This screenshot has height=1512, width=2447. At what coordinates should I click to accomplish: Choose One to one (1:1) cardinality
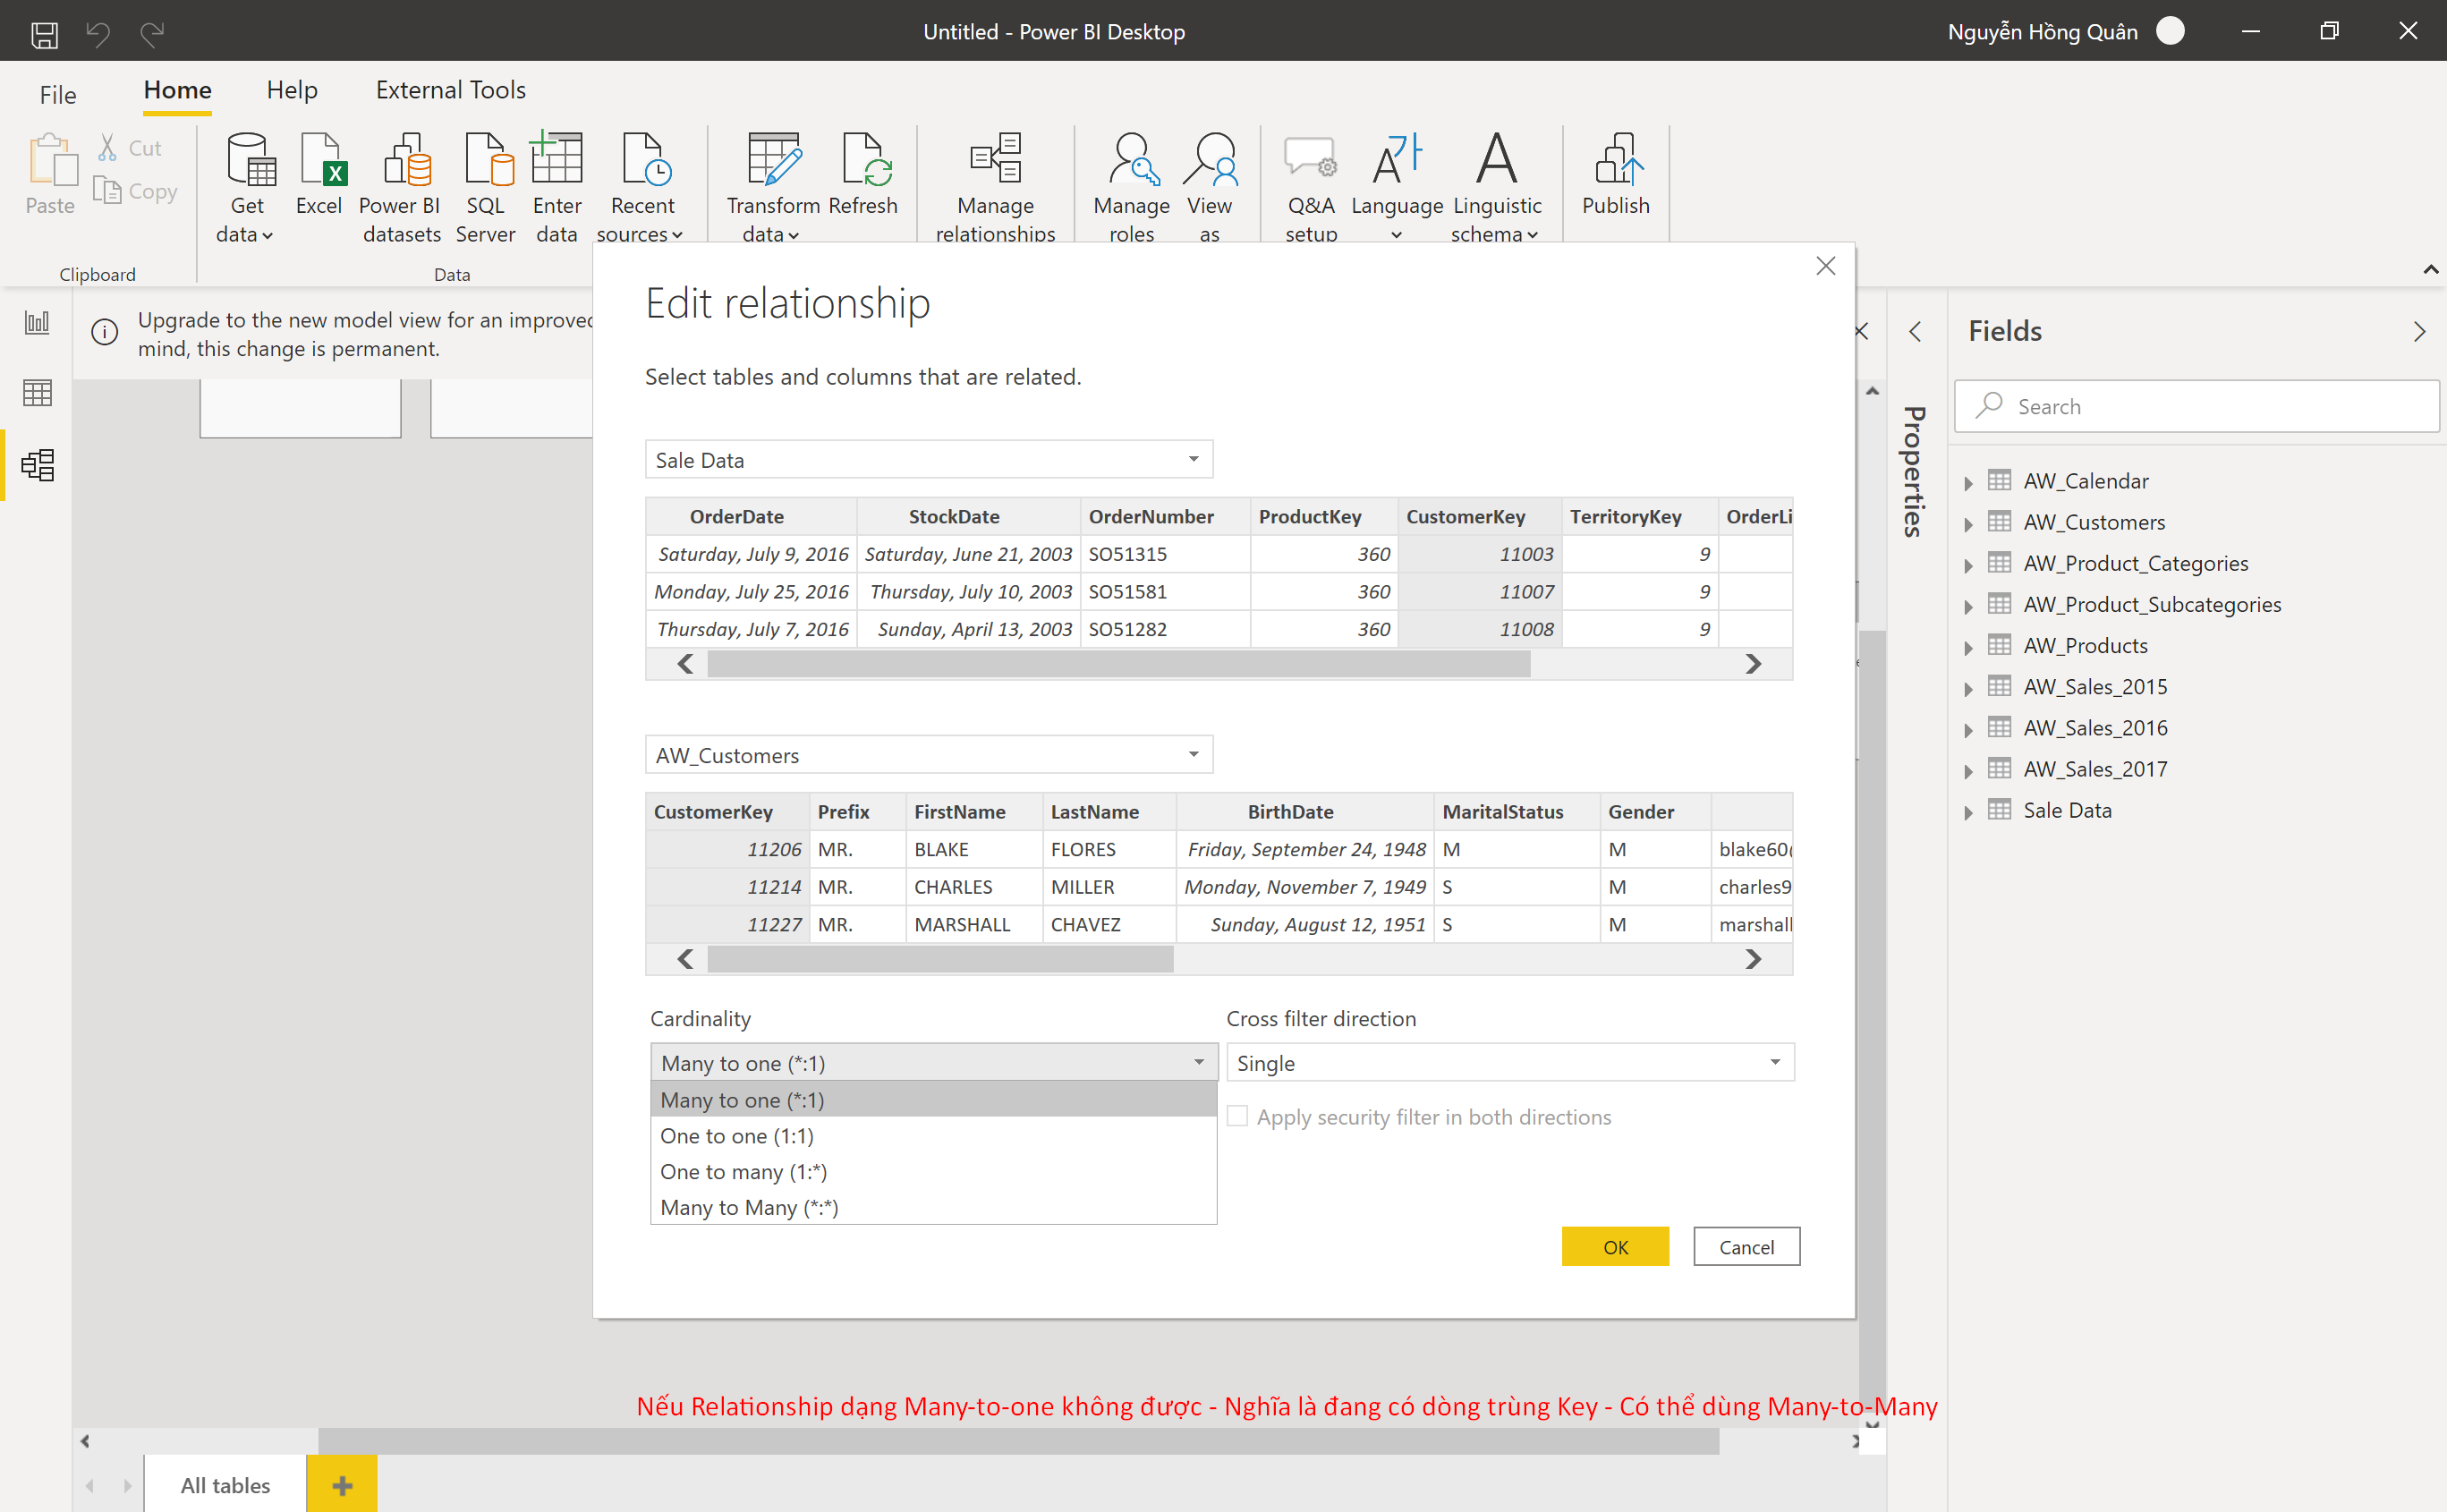tap(934, 1135)
